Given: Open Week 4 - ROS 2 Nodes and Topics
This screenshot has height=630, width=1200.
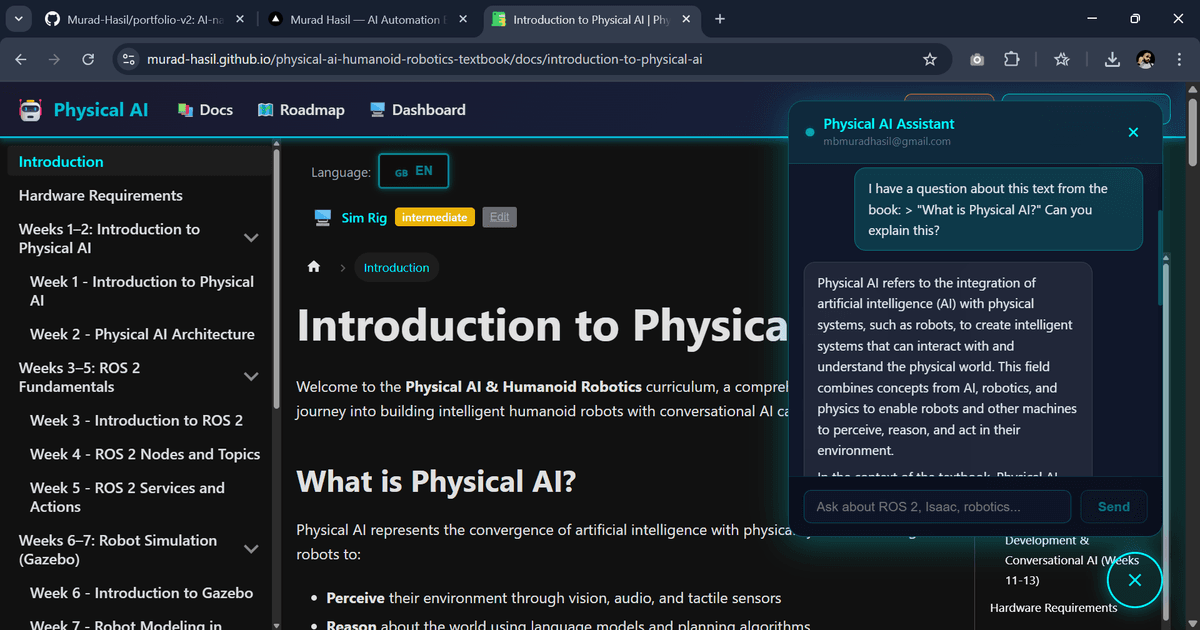Looking at the screenshot, I should tap(145, 454).
